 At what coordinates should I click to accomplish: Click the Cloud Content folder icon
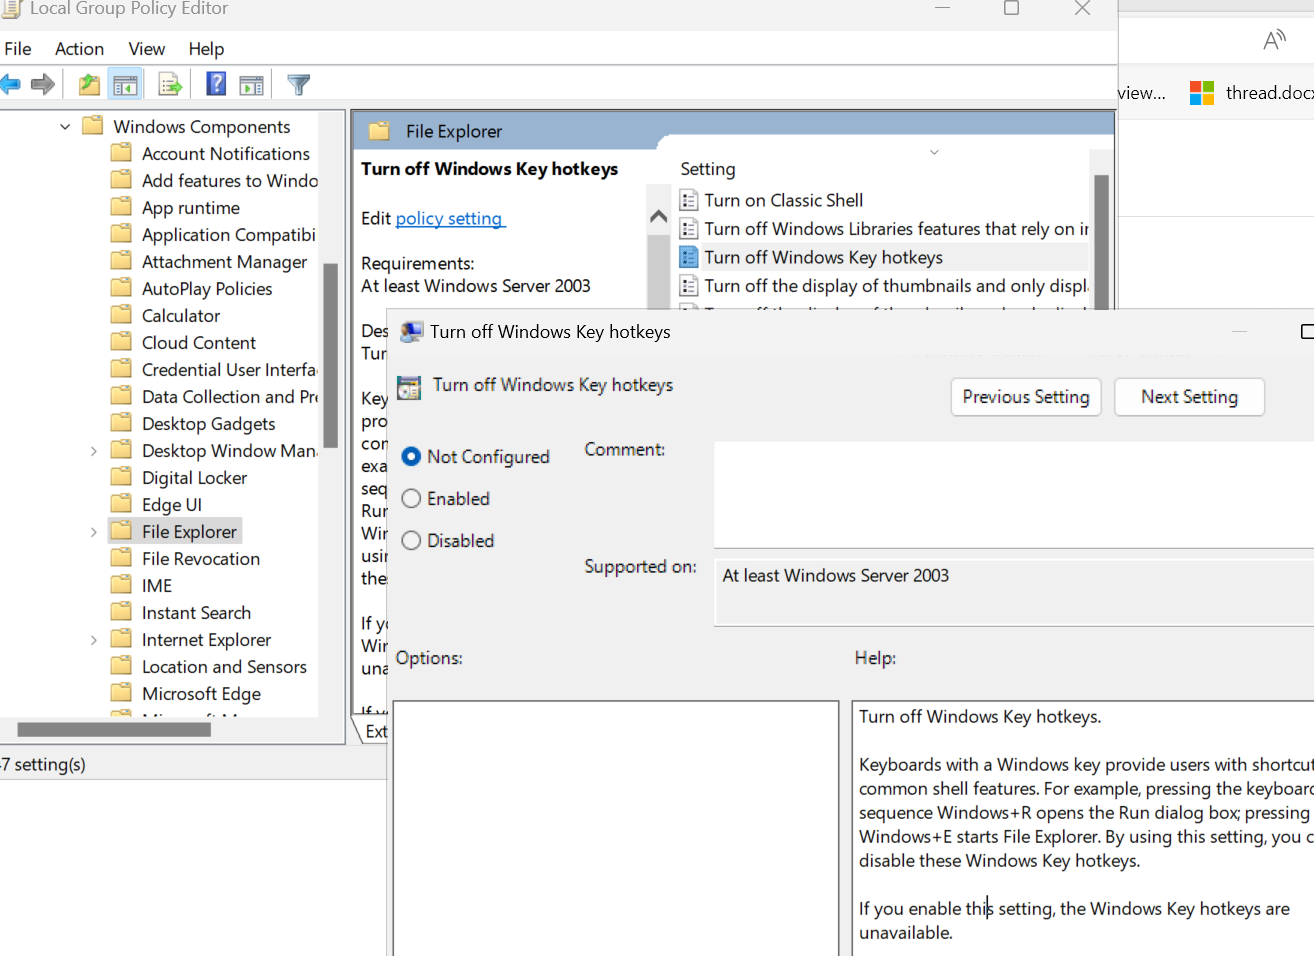pos(121,342)
